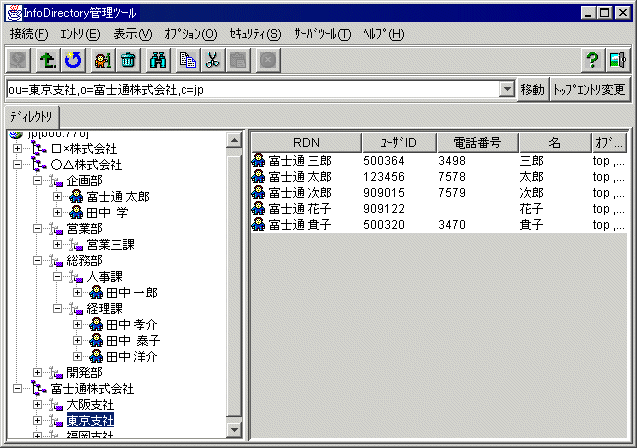
Task: Open the オプション(O) menu
Action: point(191,34)
